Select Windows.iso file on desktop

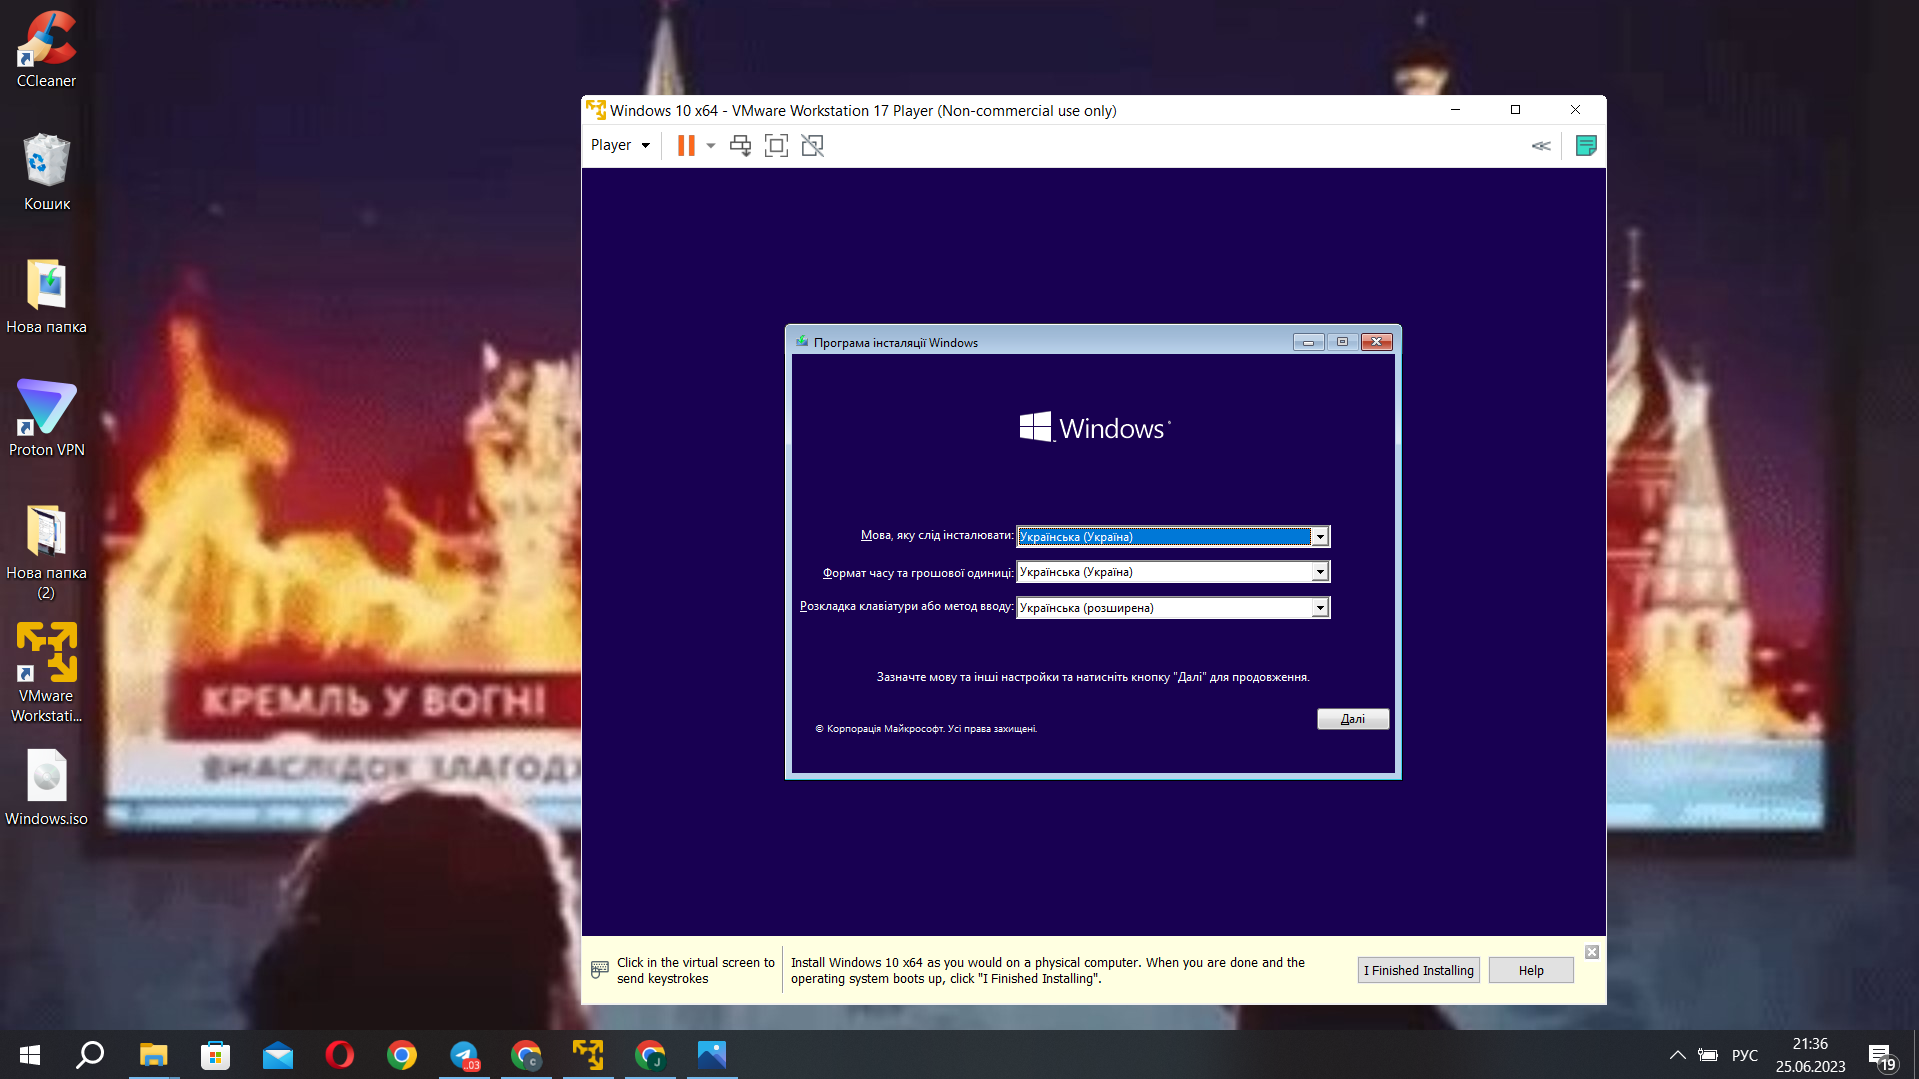(x=46, y=789)
